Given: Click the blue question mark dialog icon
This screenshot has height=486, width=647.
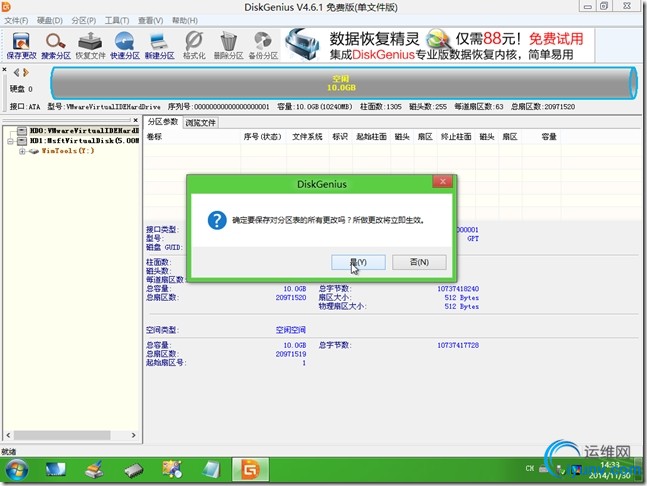Looking at the screenshot, I should tap(217, 220).
